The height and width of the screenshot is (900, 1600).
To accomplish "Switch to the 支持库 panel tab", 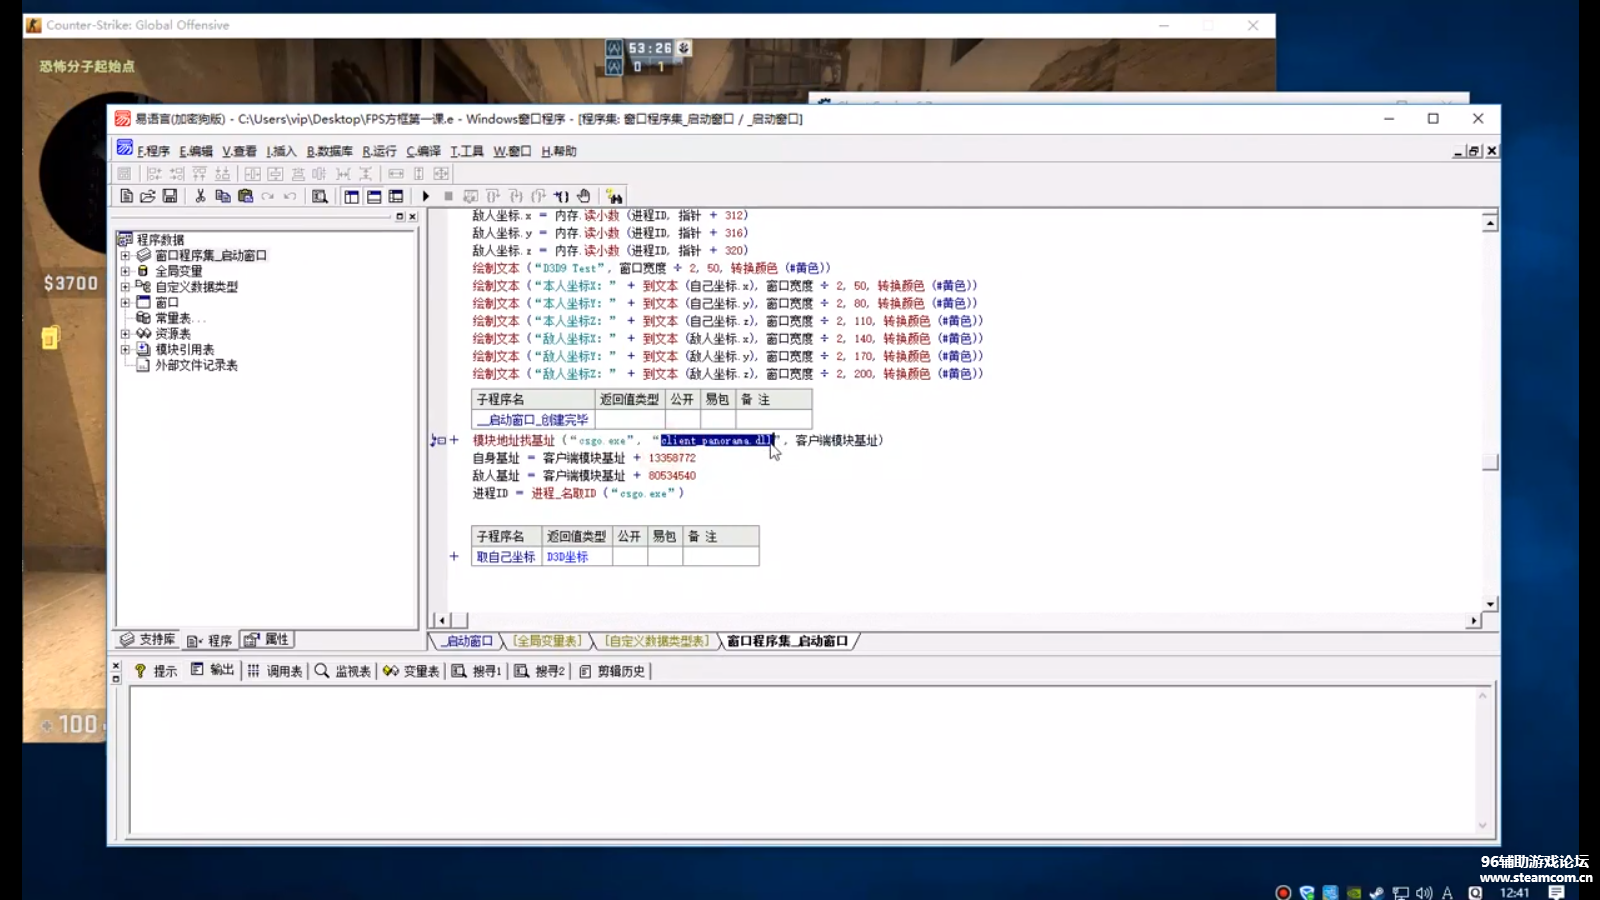I will click(x=148, y=640).
